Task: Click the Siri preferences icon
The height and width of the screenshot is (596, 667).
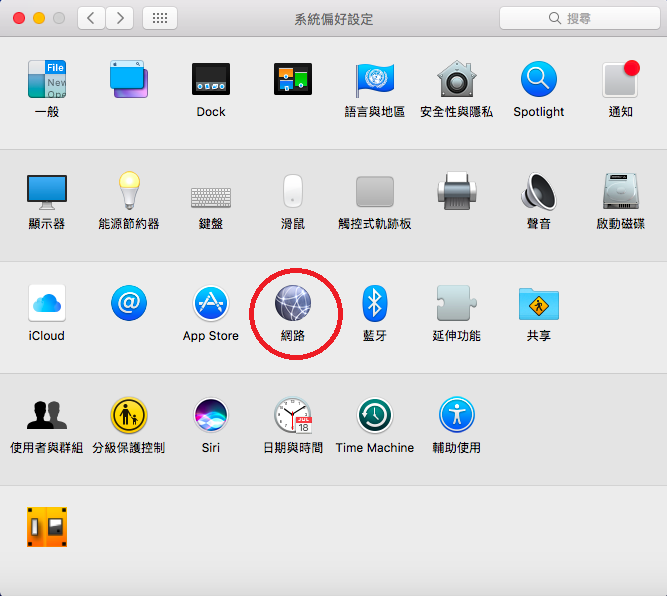Action: [211, 415]
